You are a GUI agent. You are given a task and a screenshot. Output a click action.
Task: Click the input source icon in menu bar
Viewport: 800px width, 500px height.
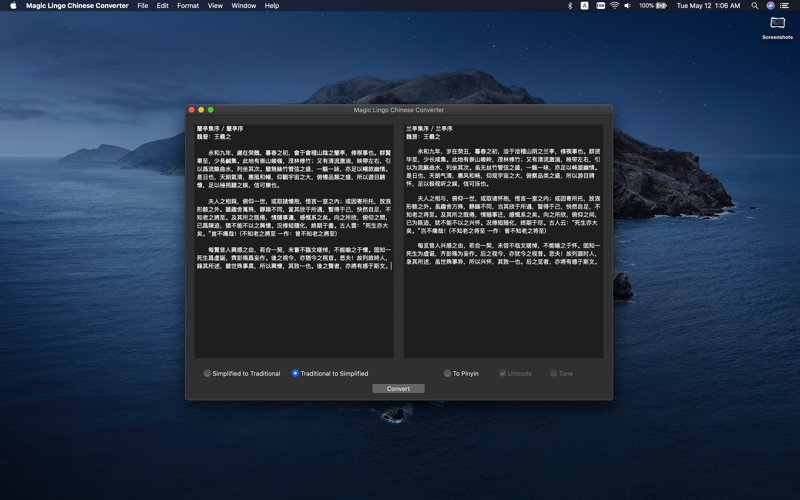(x=585, y=6)
